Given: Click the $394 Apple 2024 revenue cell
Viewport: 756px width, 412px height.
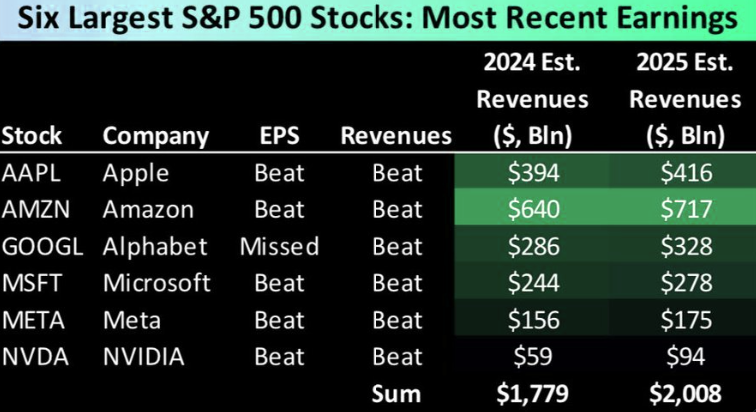Looking at the screenshot, I should [x=532, y=172].
